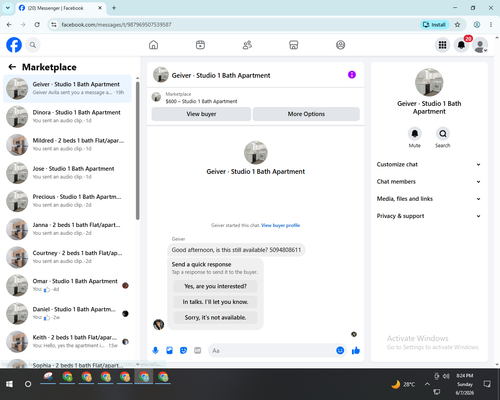The height and width of the screenshot is (400, 500).
Task: Expand the Chat members section
Action: coord(429,182)
